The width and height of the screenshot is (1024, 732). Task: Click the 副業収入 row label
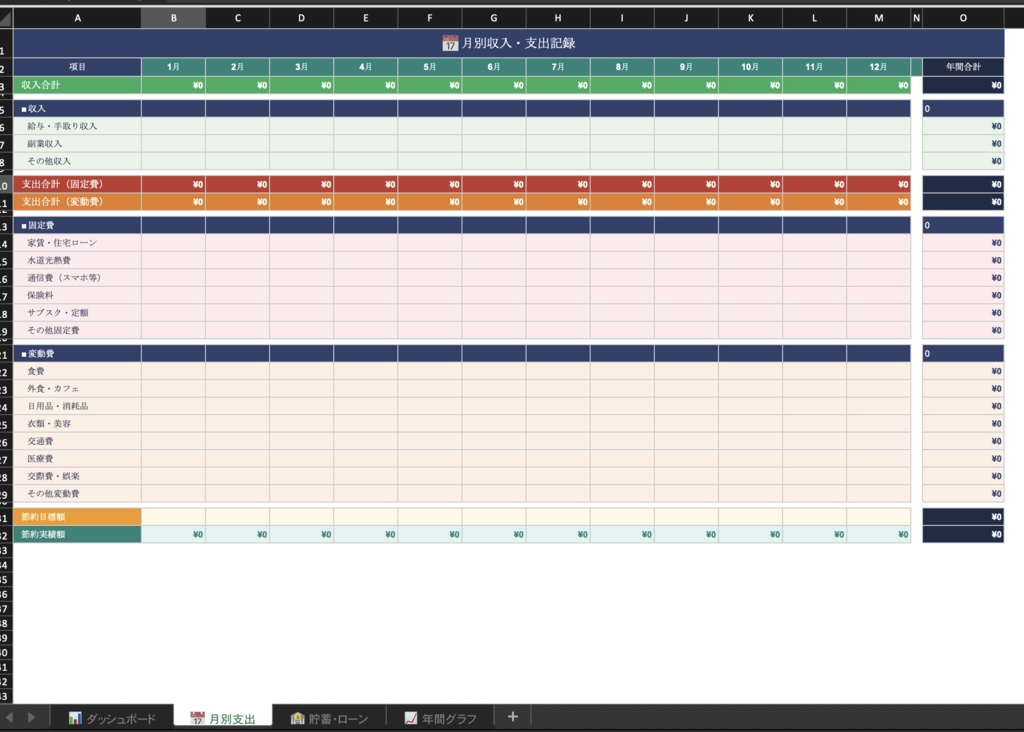point(77,144)
